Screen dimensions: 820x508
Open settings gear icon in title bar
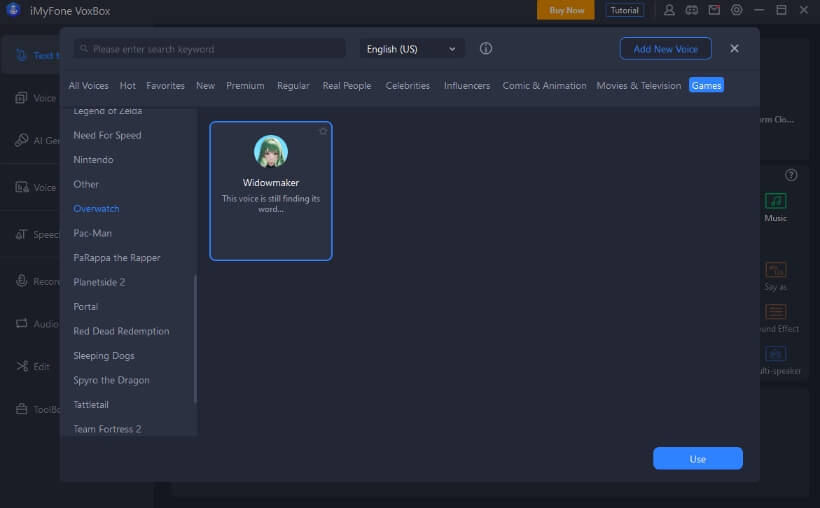(x=736, y=10)
